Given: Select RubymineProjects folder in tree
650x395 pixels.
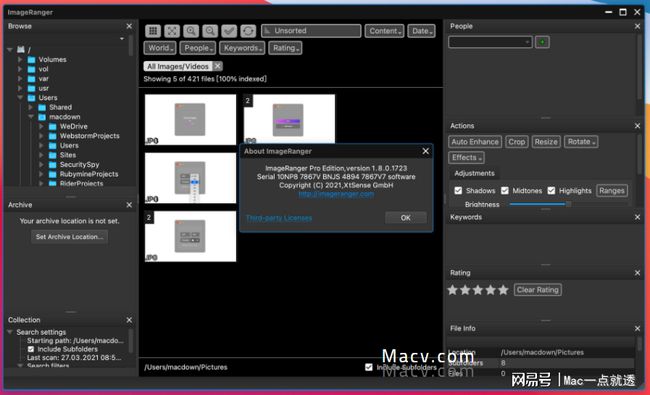Looking at the screenshot, I should click(89, 174).
